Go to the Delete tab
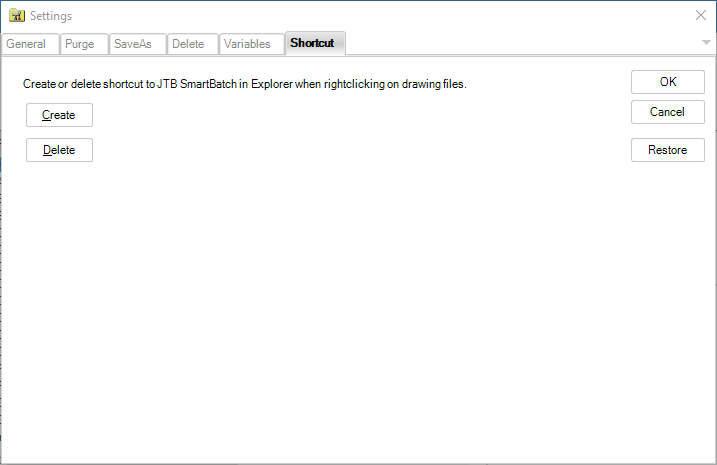717x465 pixels. 193,44
